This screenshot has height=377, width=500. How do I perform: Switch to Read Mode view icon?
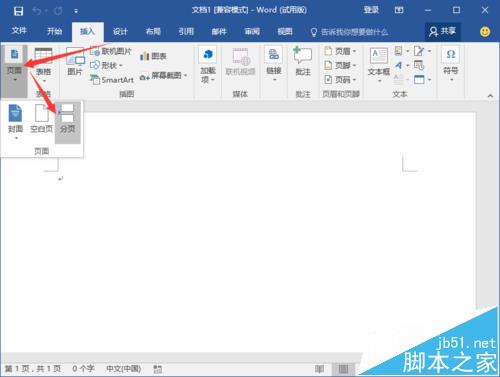(x=319, y=369)
